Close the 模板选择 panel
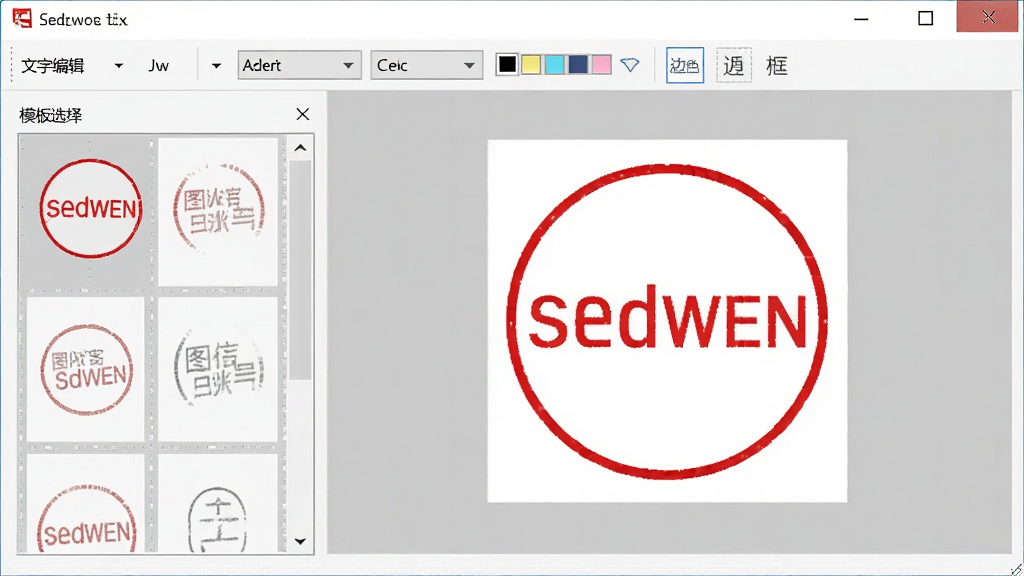 point(302,114)
